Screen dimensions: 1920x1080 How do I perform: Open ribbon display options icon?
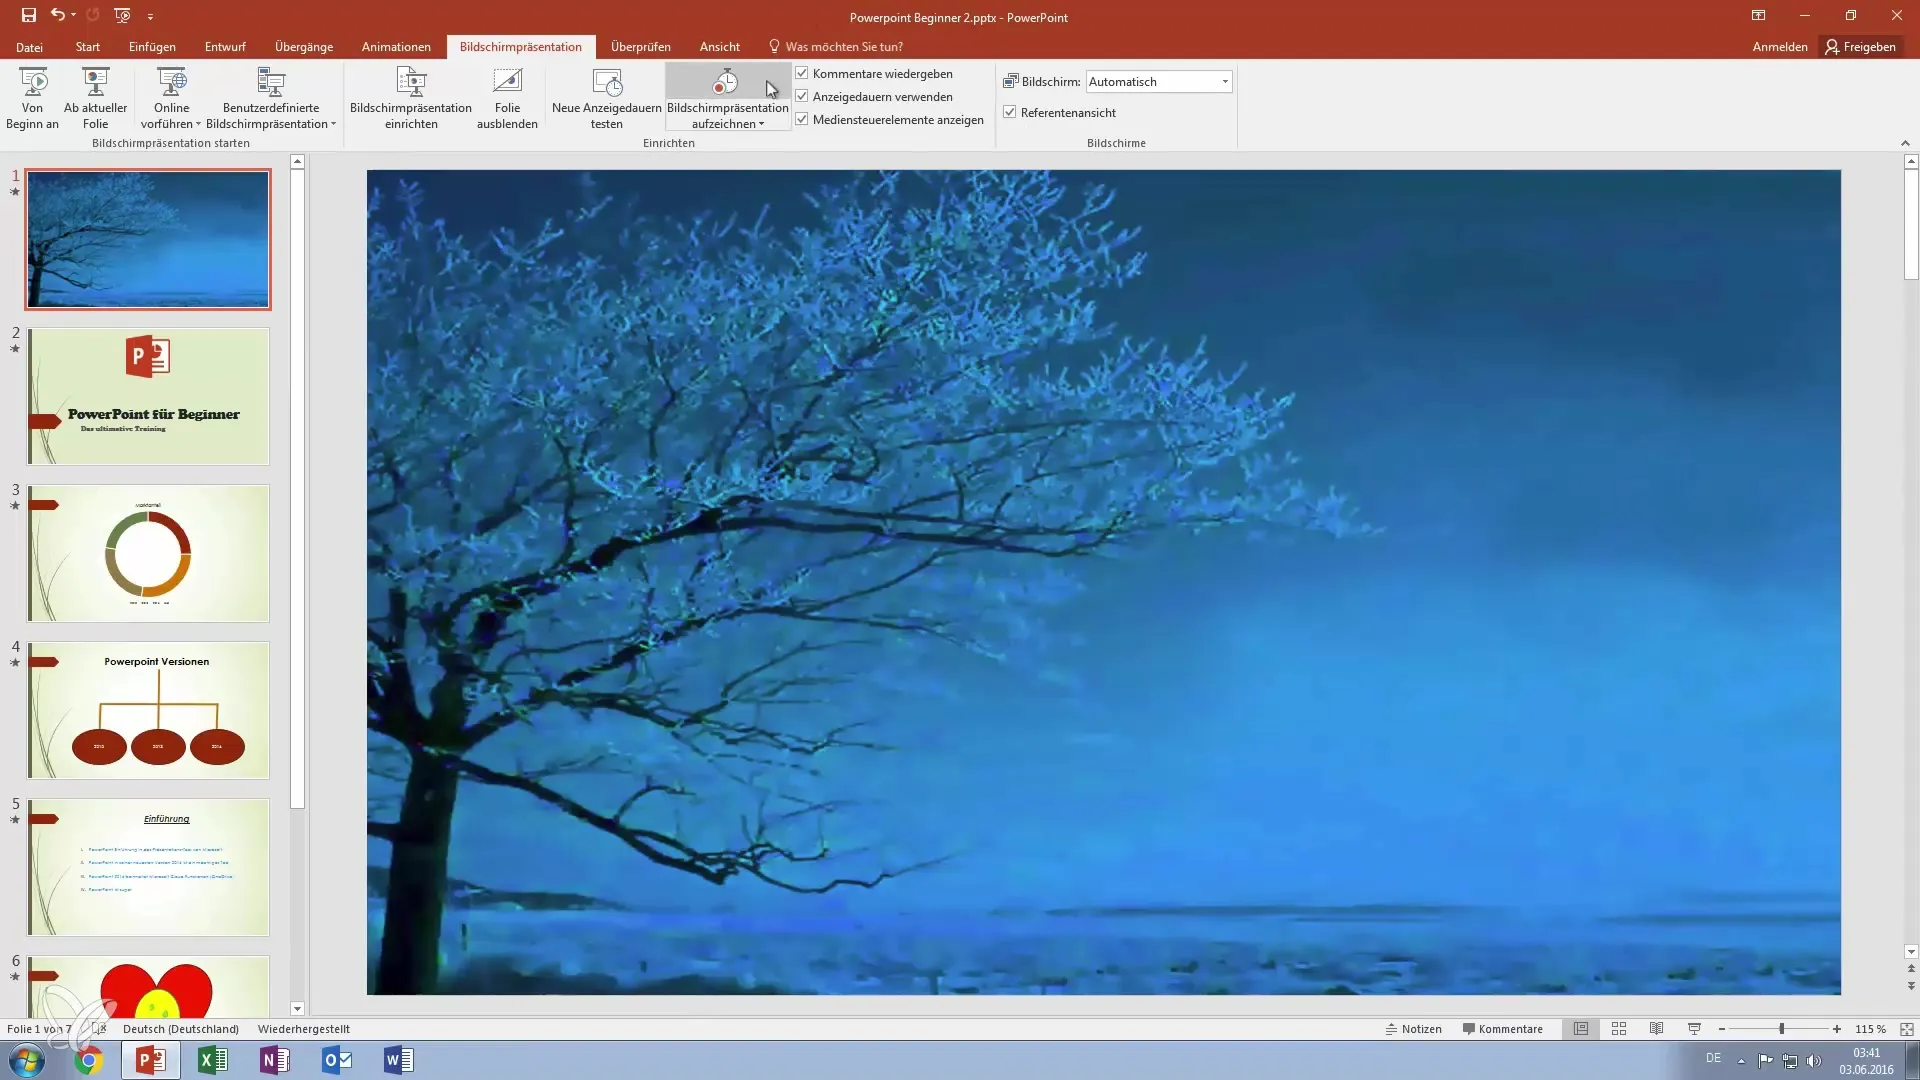click(1758, 16)
